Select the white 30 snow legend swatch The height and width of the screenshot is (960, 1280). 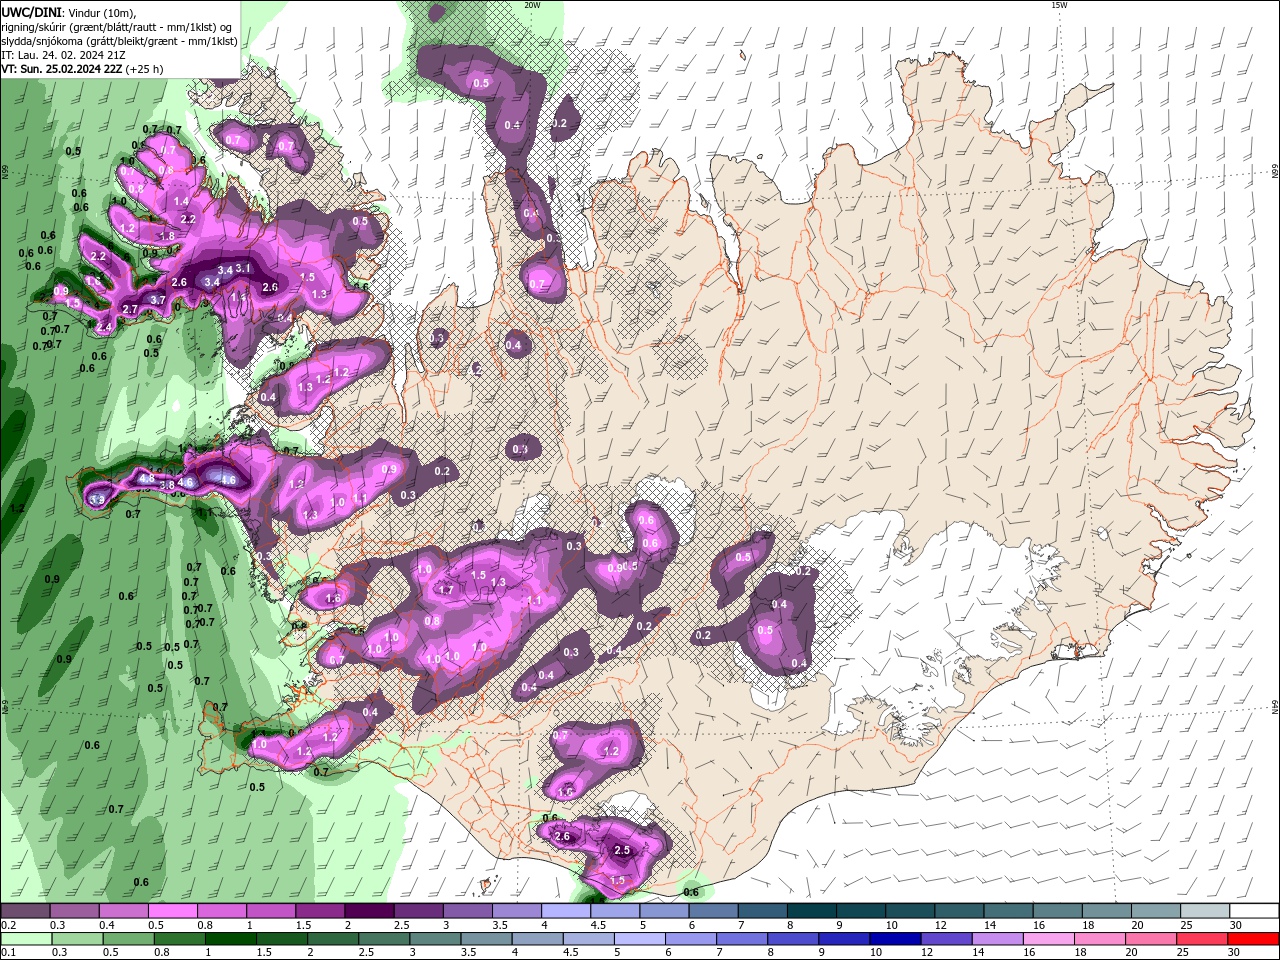[1255, 911]
